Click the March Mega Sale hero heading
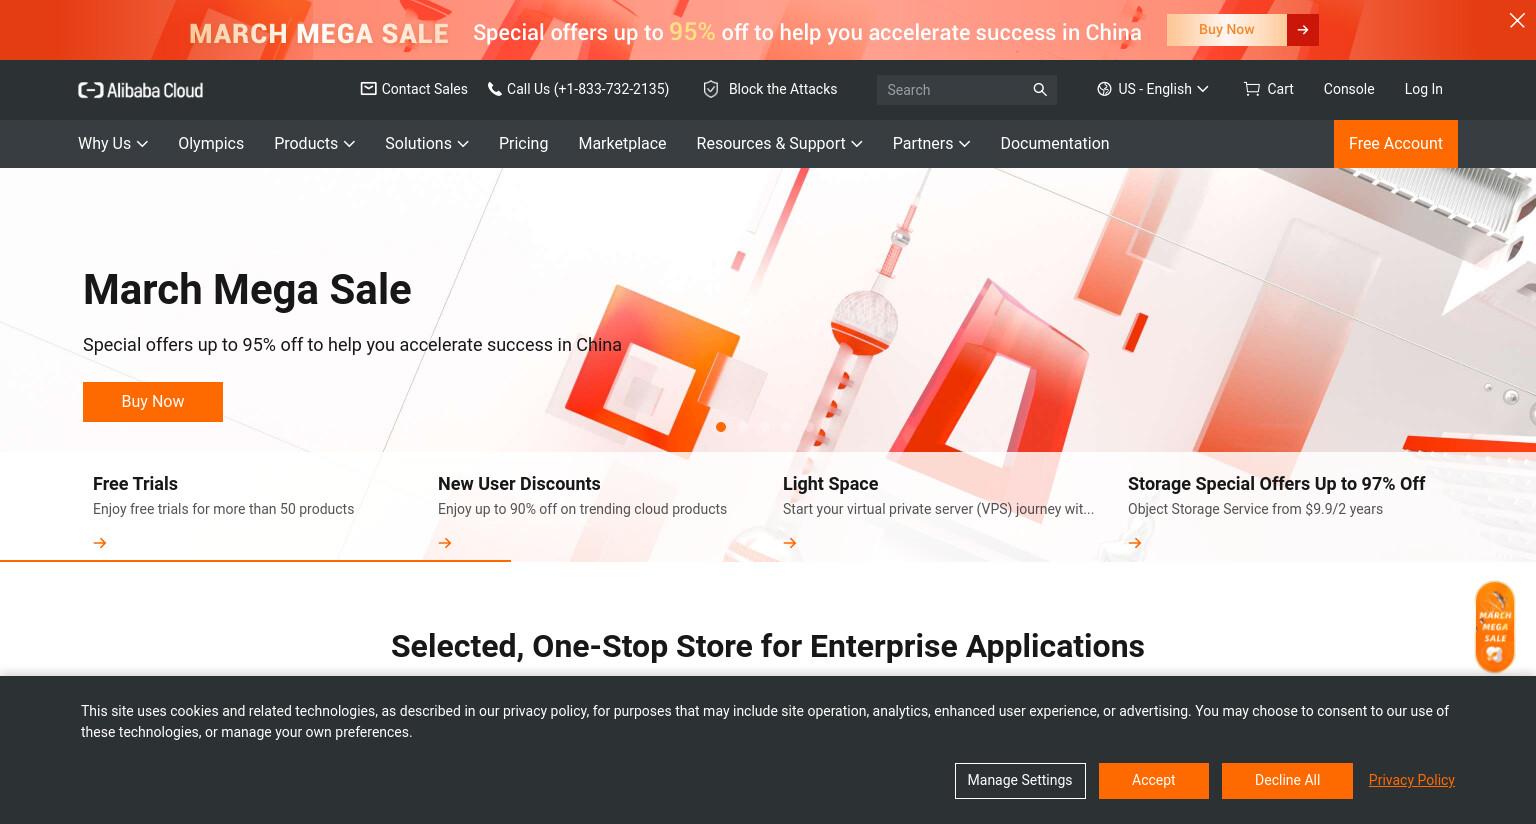The image size is (1536, 824). click(247, 290)
